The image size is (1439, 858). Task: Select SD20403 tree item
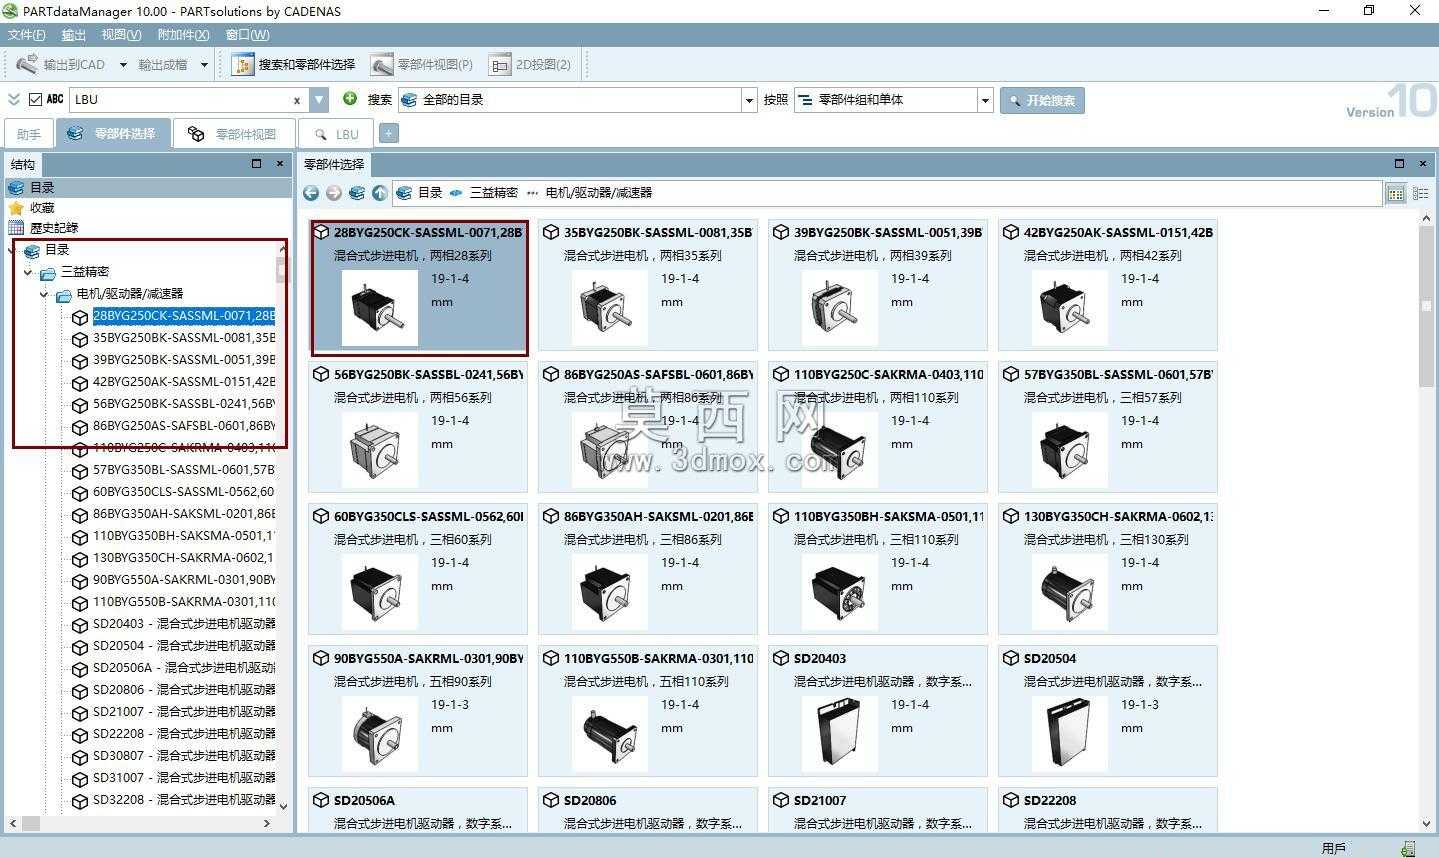pyautogui.click(x=183, y=624)
